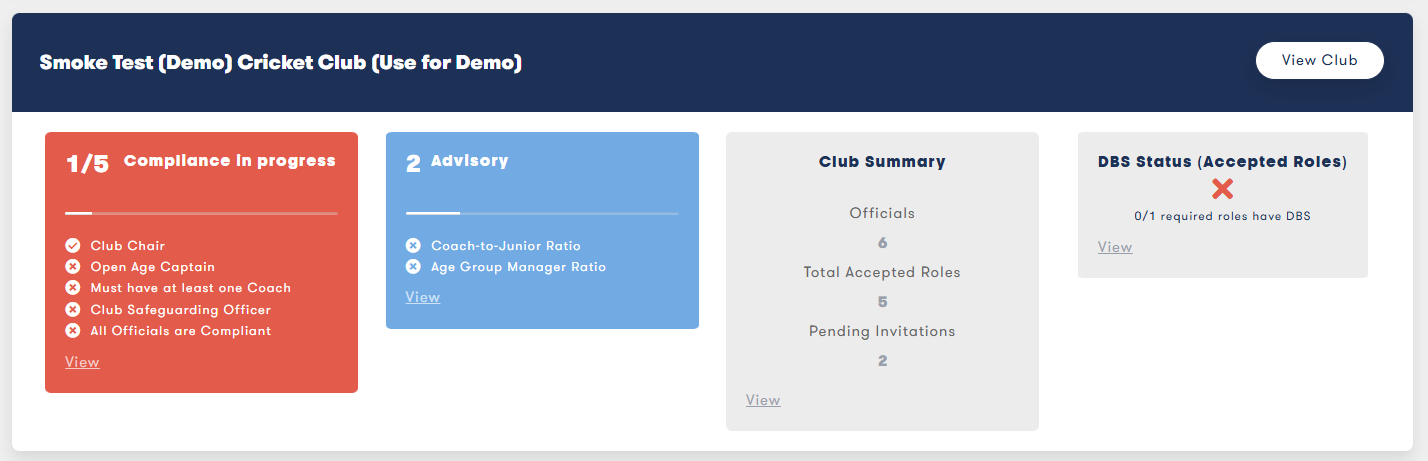The height and width of the screenshot is (461, 1428).
Task: Click the Advisory progress bar
Action: (x=542, y=213)
